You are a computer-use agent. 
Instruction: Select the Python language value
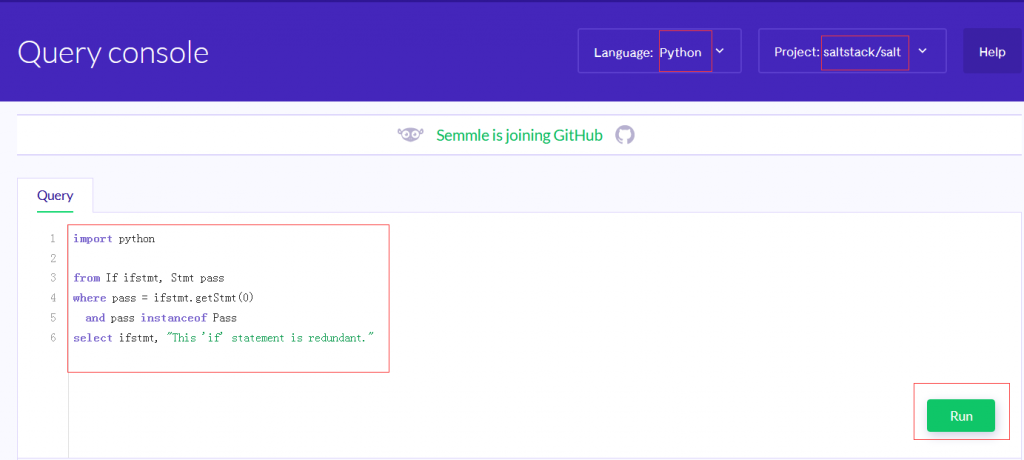(x=681, y=52)
